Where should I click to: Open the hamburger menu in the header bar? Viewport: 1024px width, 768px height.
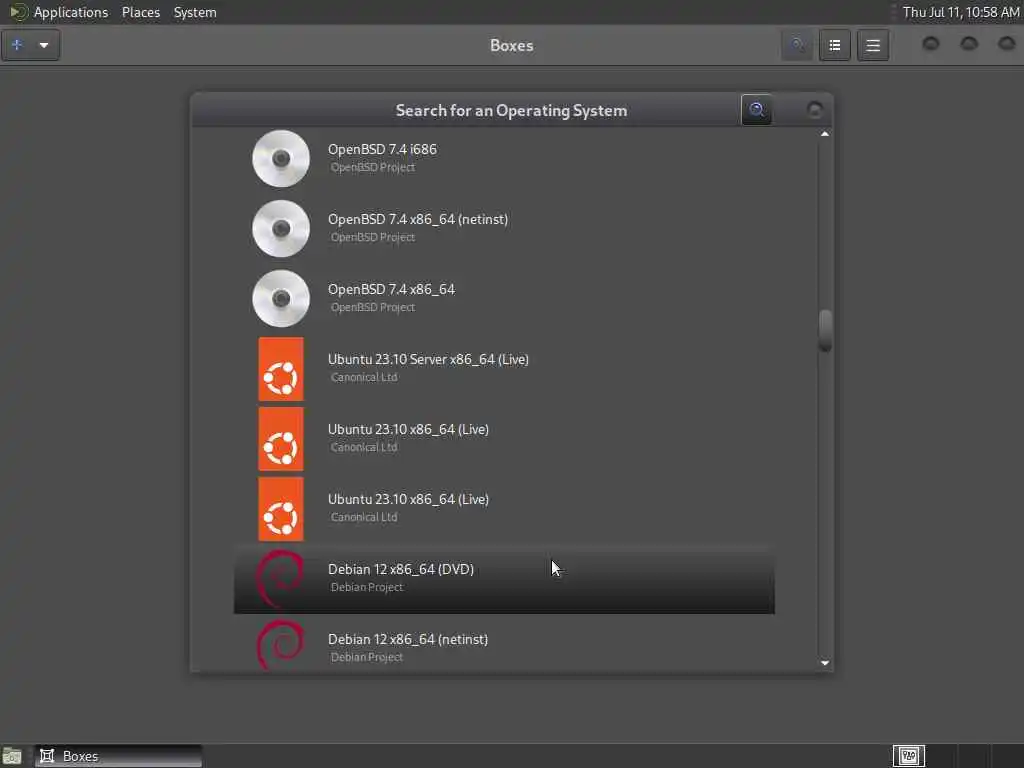tap(873, 45)
